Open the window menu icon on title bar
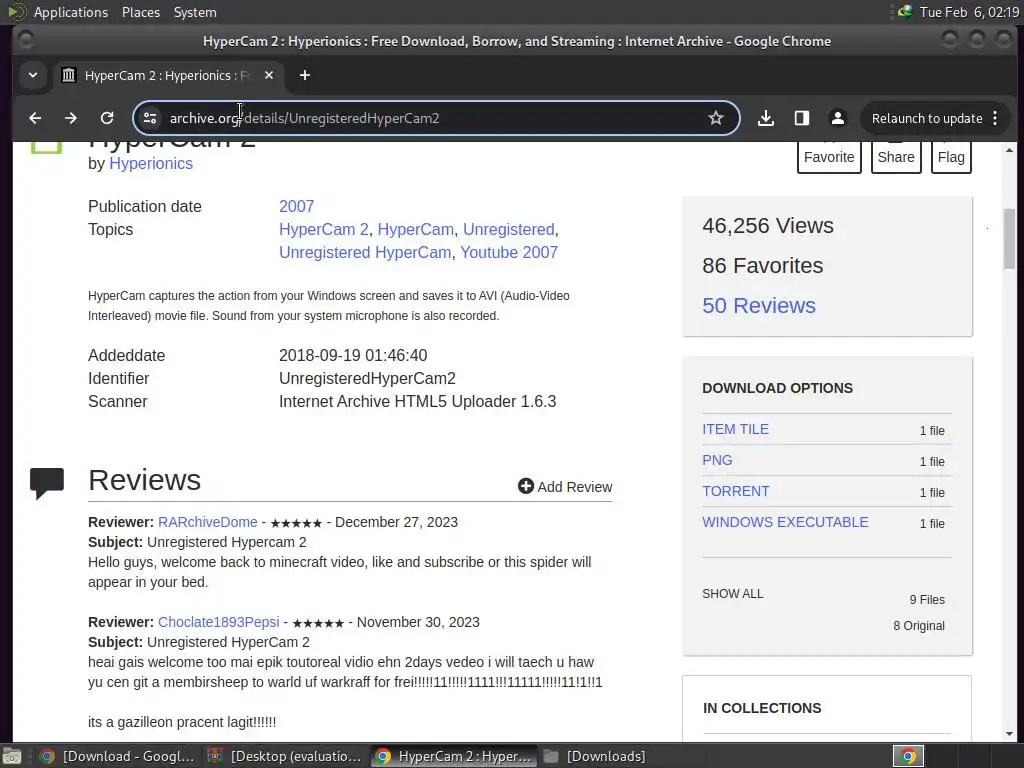 26,40
